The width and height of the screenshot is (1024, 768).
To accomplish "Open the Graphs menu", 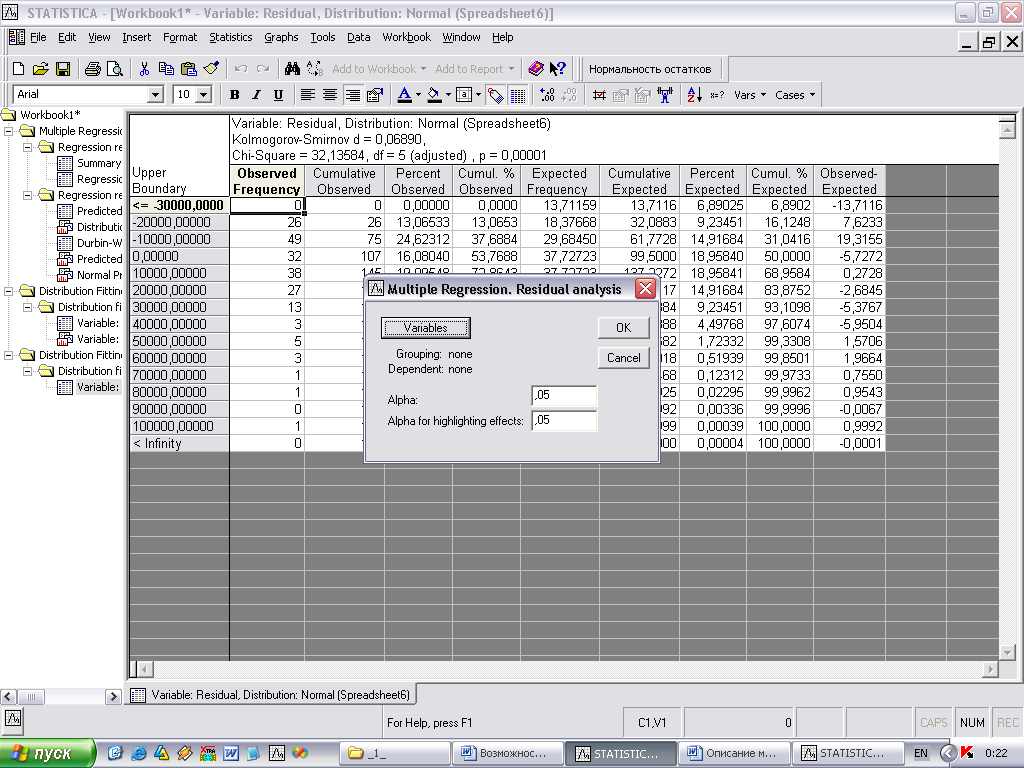I will (x=281, y=37).
